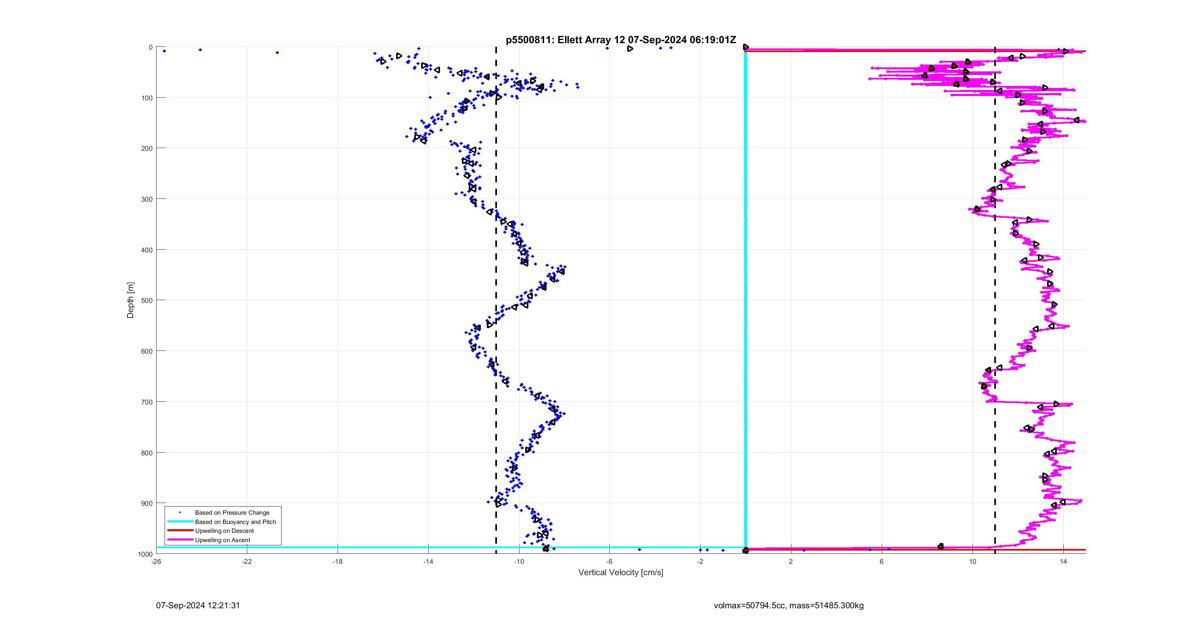Viewport: 1200px width, 622px height.
Task: Pick the dark red line sample in legend
Action: 179,530
